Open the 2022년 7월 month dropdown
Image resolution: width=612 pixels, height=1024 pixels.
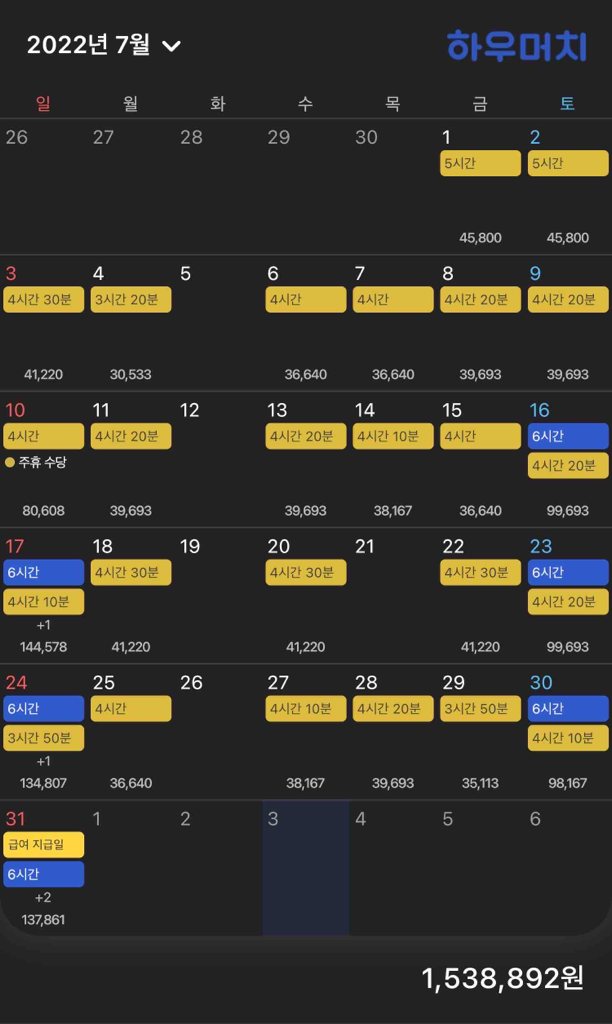point(104,45)
